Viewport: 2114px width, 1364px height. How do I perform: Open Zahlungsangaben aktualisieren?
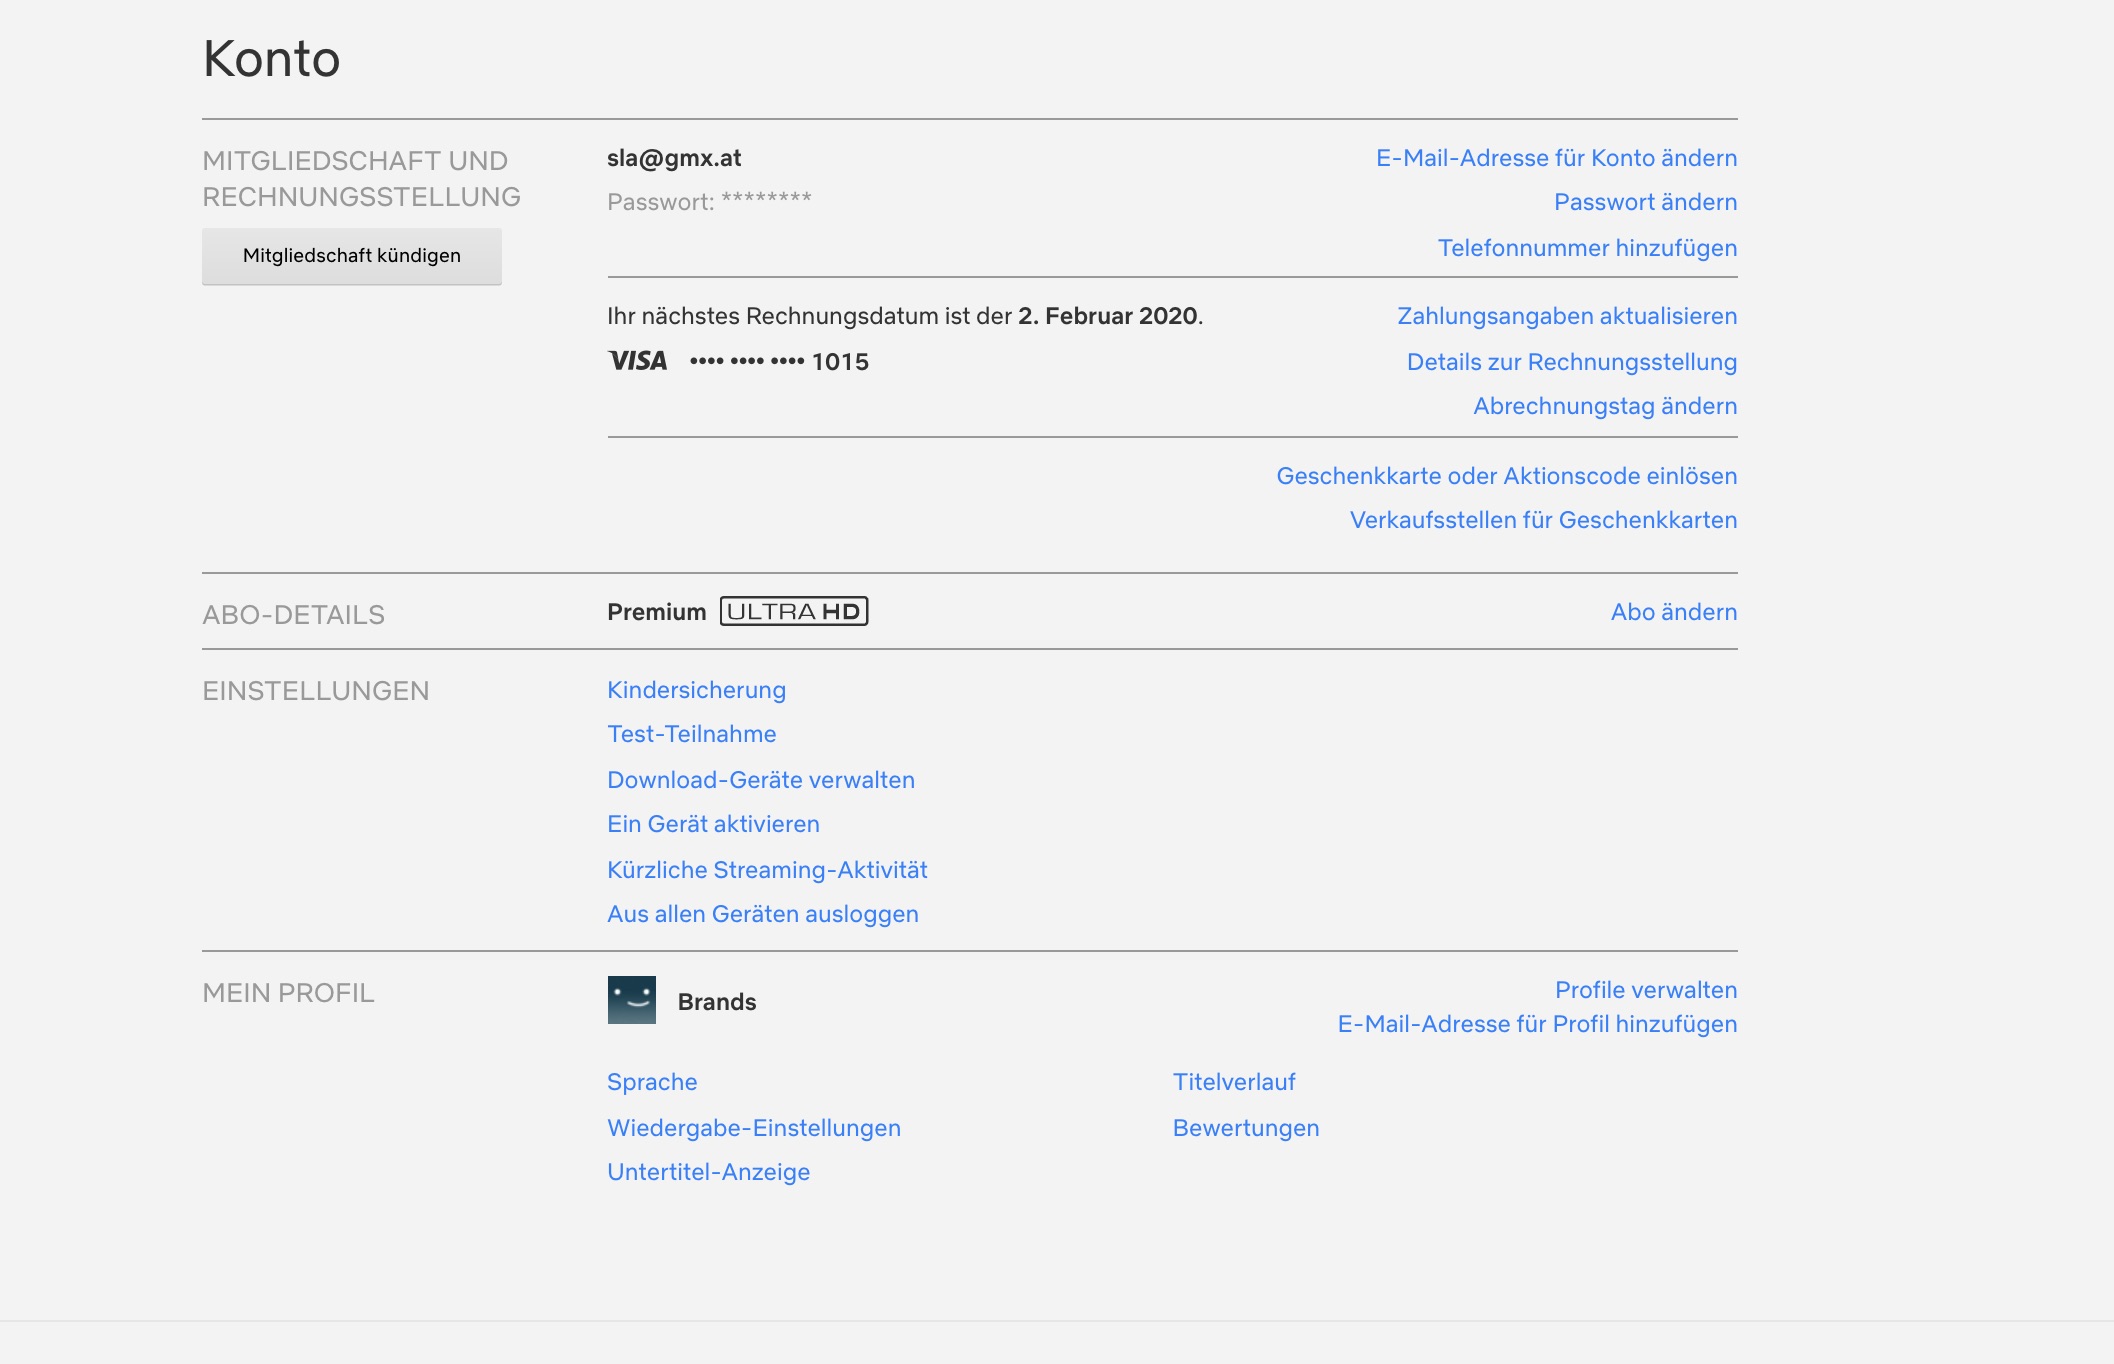click(x=1566, y=316)
